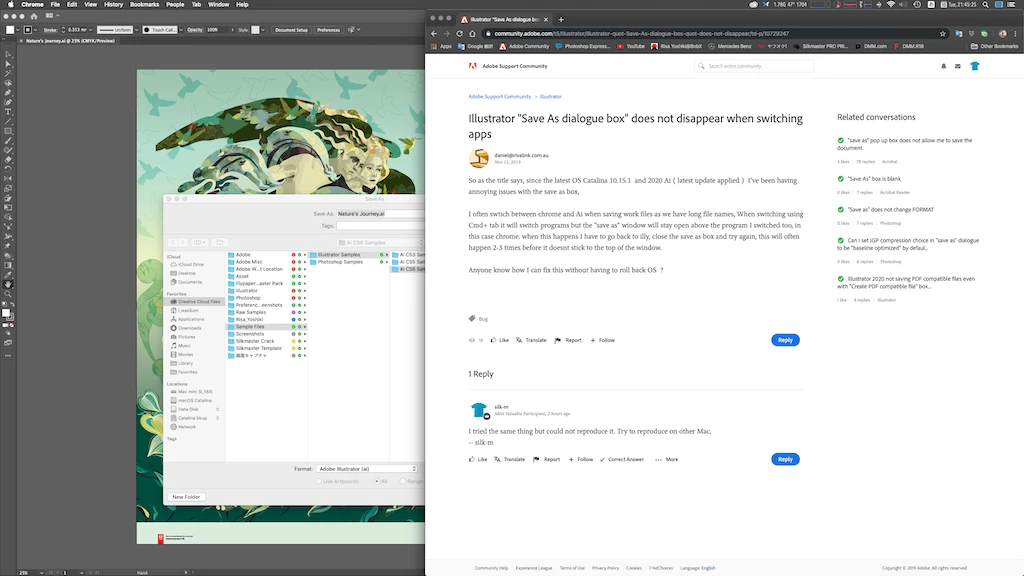This screenshot has width=1024, height=576.
Task: Select the Magic Wand tool
Action: pyautogui.click(x=8, y=74)
